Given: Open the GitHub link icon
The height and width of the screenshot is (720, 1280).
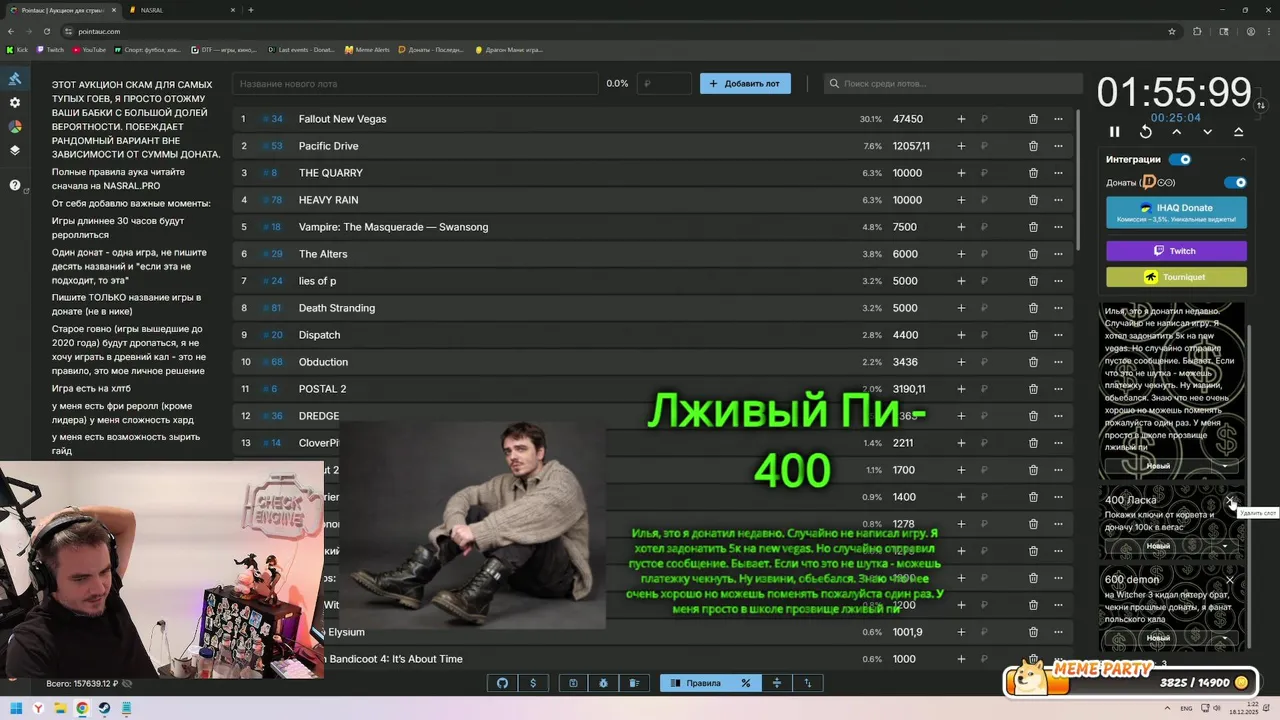Looking at the screenshot, I should coord(502,683).
